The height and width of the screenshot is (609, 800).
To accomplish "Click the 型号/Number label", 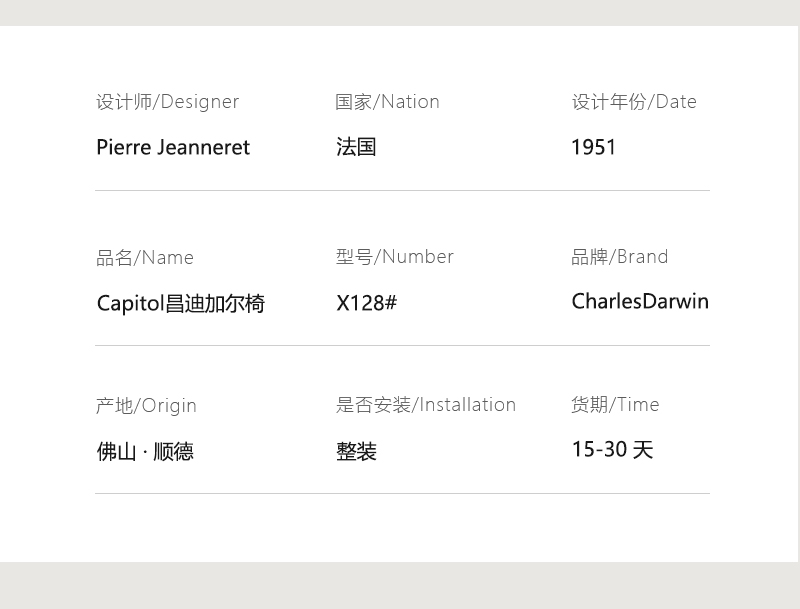I will click(394, 257).
